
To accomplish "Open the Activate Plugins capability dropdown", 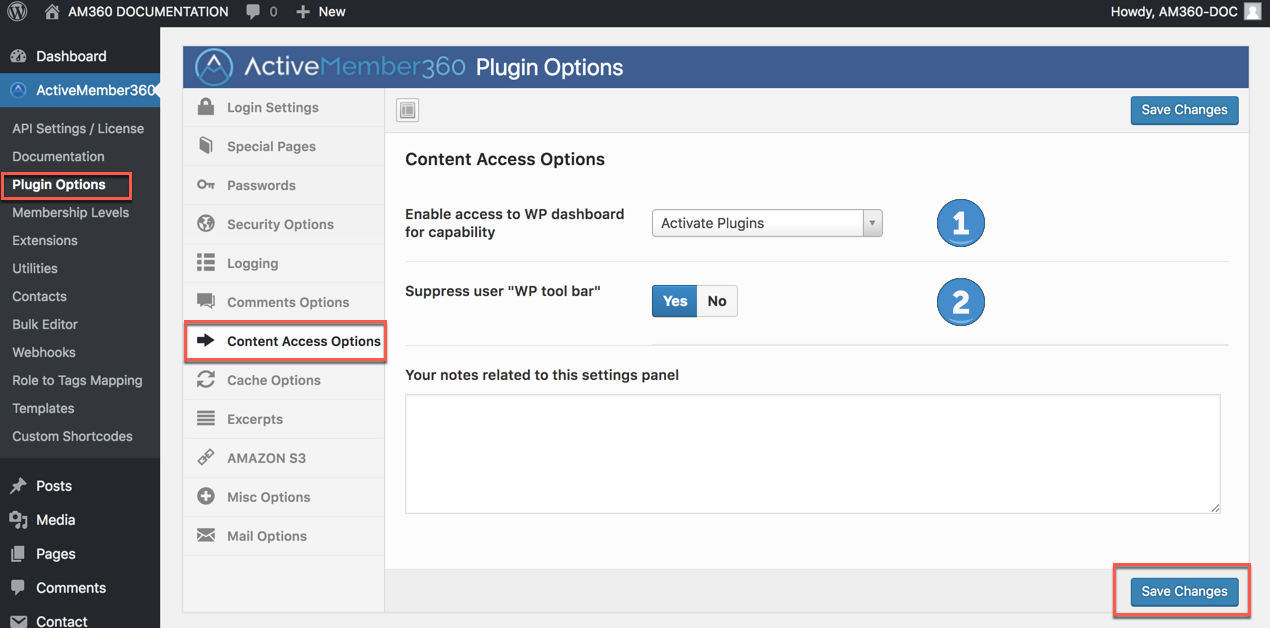I will (767, 223).
